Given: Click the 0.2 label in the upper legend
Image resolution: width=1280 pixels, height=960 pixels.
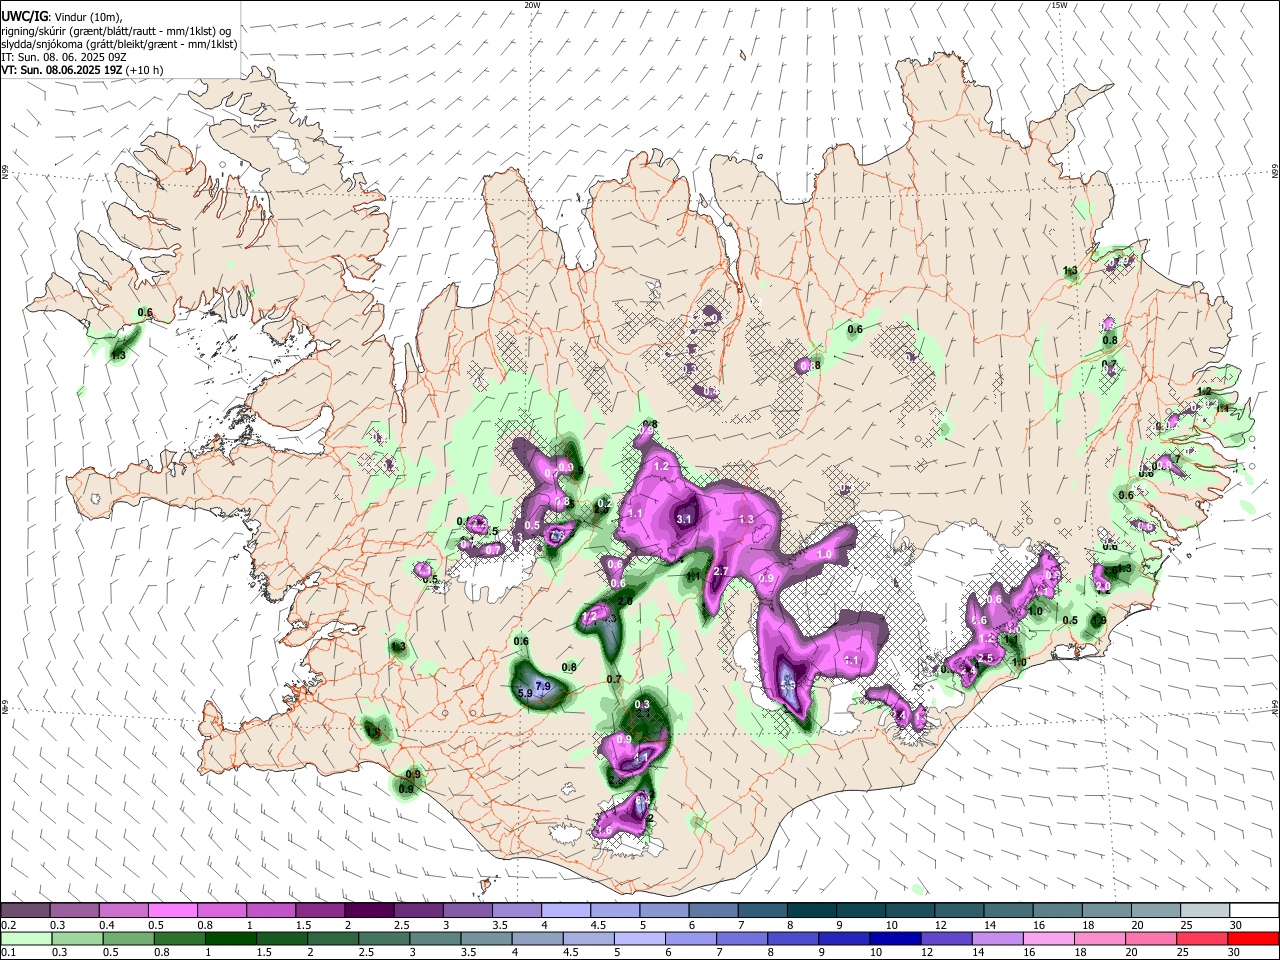Looking at the screenshot, I should tap(8, 925).
